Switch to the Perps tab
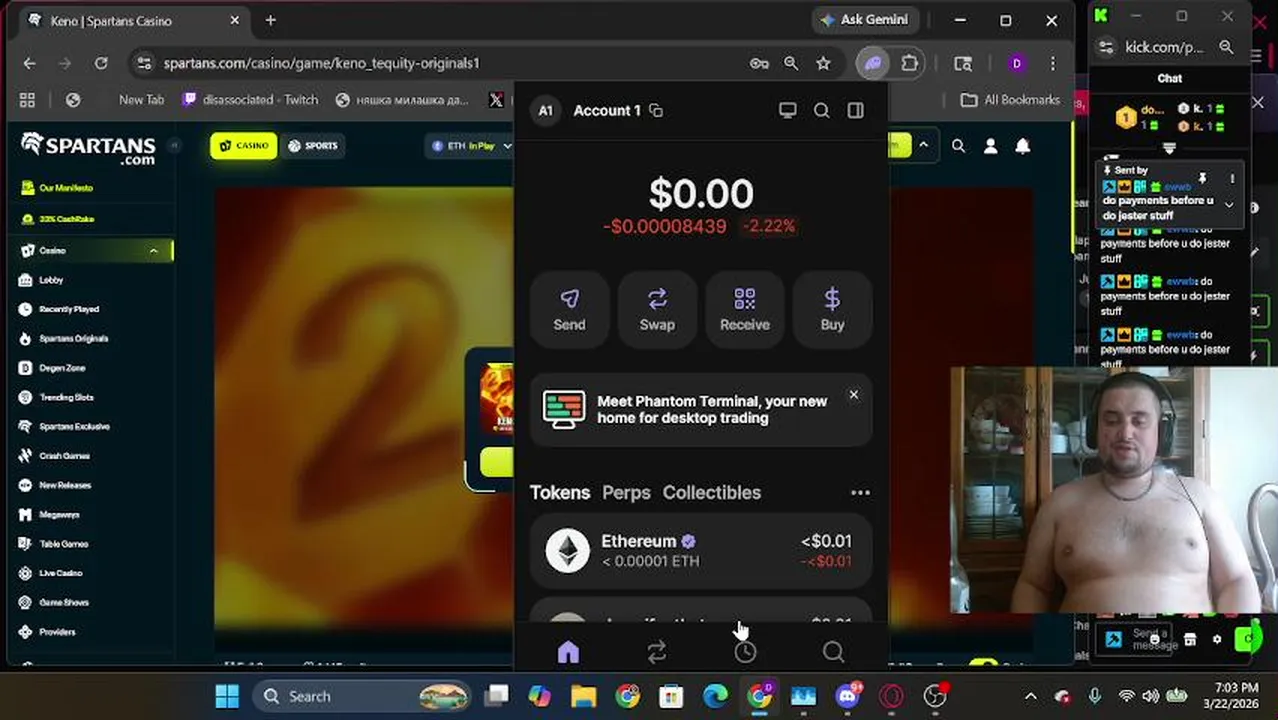The width and height of the screenshot is (1278, 720). pos(626,492)
